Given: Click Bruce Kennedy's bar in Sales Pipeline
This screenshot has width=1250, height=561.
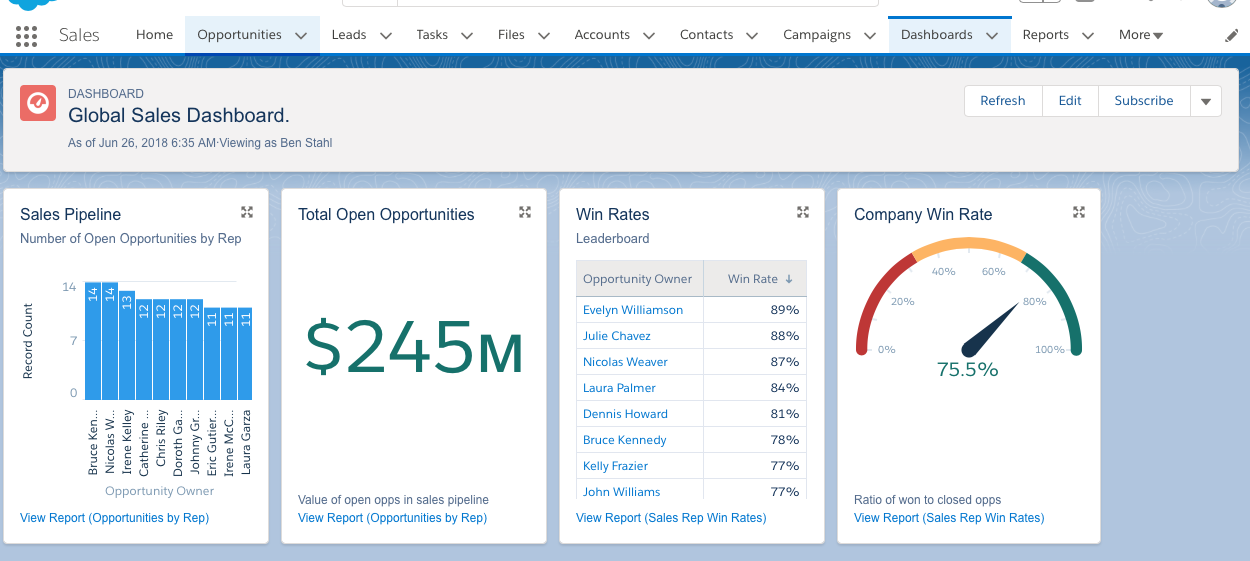Looking at the screenshot, I should tap(93, 342).
